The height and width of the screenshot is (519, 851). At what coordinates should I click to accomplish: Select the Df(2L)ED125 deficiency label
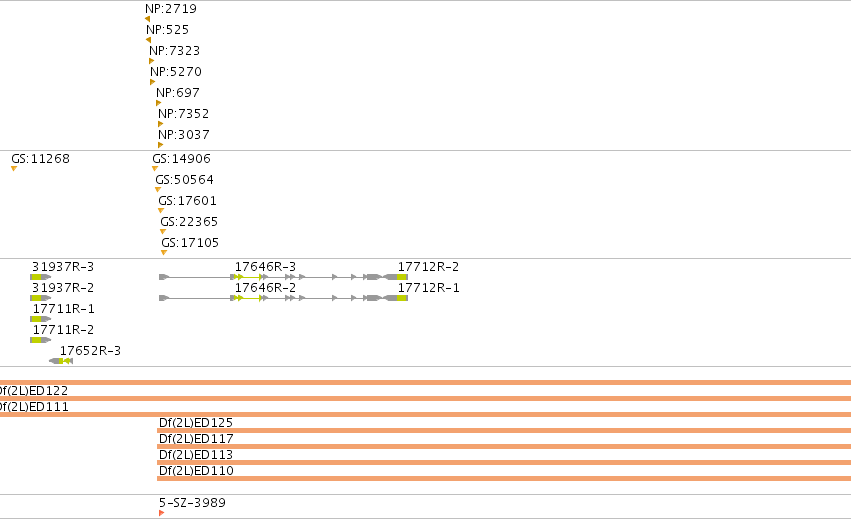(196, 423)
